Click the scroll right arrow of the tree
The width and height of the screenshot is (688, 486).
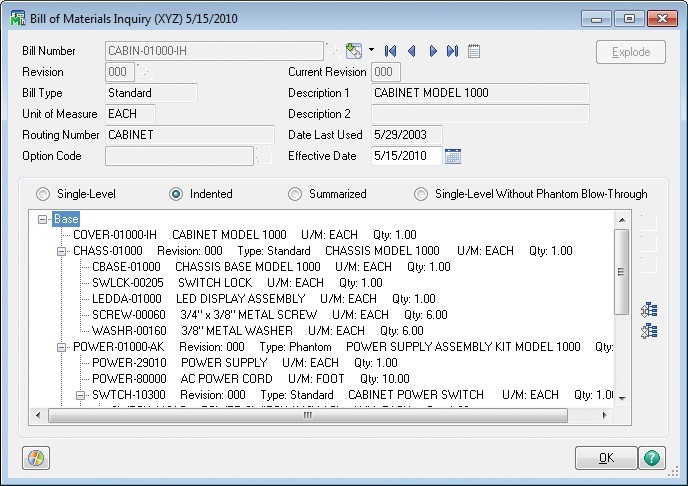tap(605, 415)
